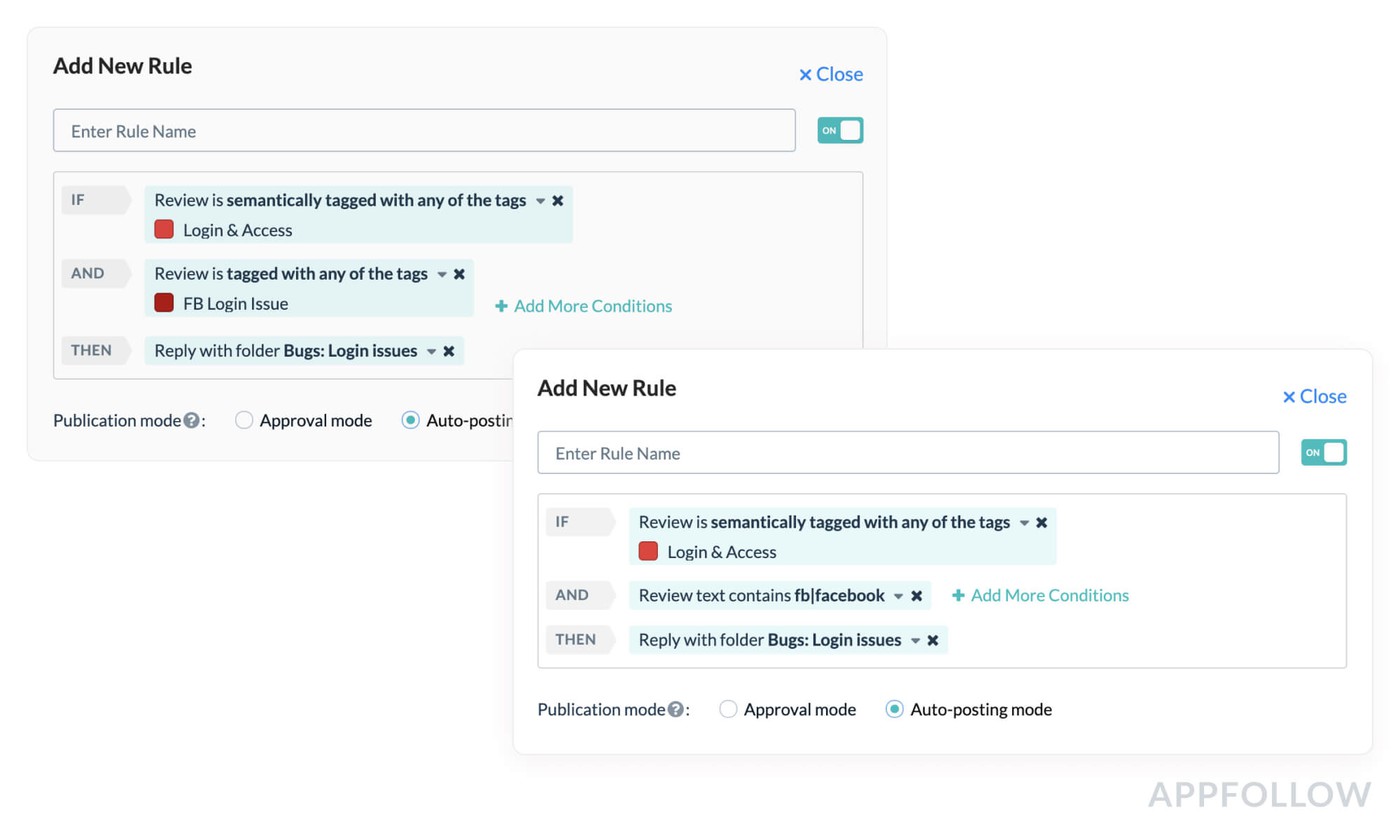1400x835 pixels.
Task: Toggle the ON switch in front panel
Action: (x=1323, y=453)
